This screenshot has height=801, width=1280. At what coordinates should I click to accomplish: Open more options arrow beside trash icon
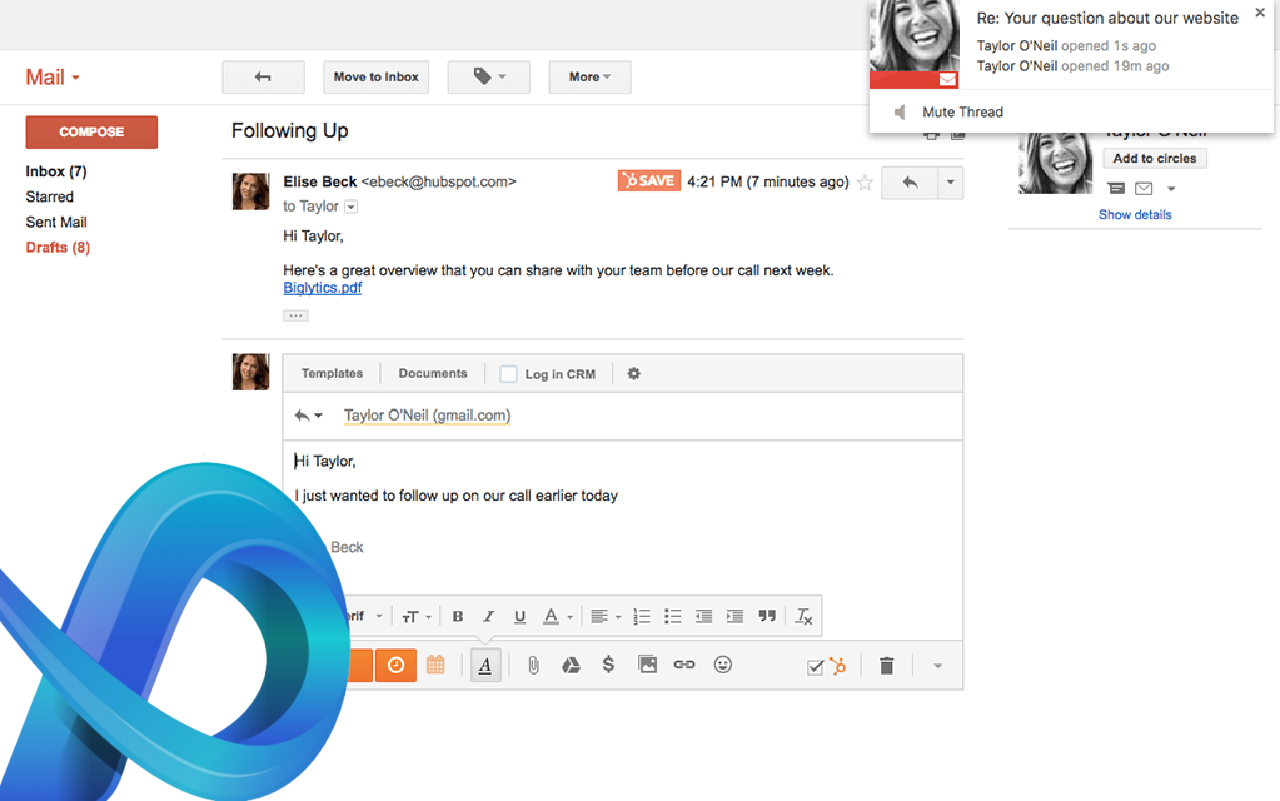click(938, 666)
